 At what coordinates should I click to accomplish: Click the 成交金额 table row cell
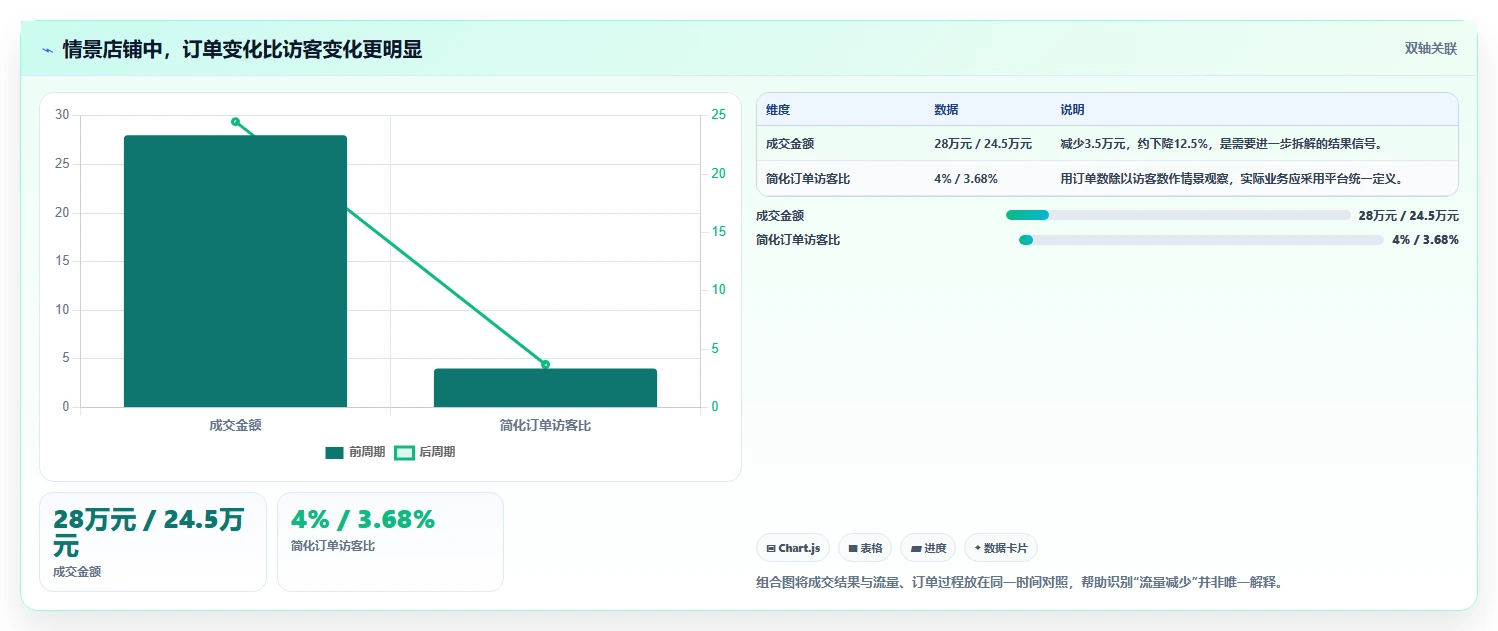click(x=790, y=144)
